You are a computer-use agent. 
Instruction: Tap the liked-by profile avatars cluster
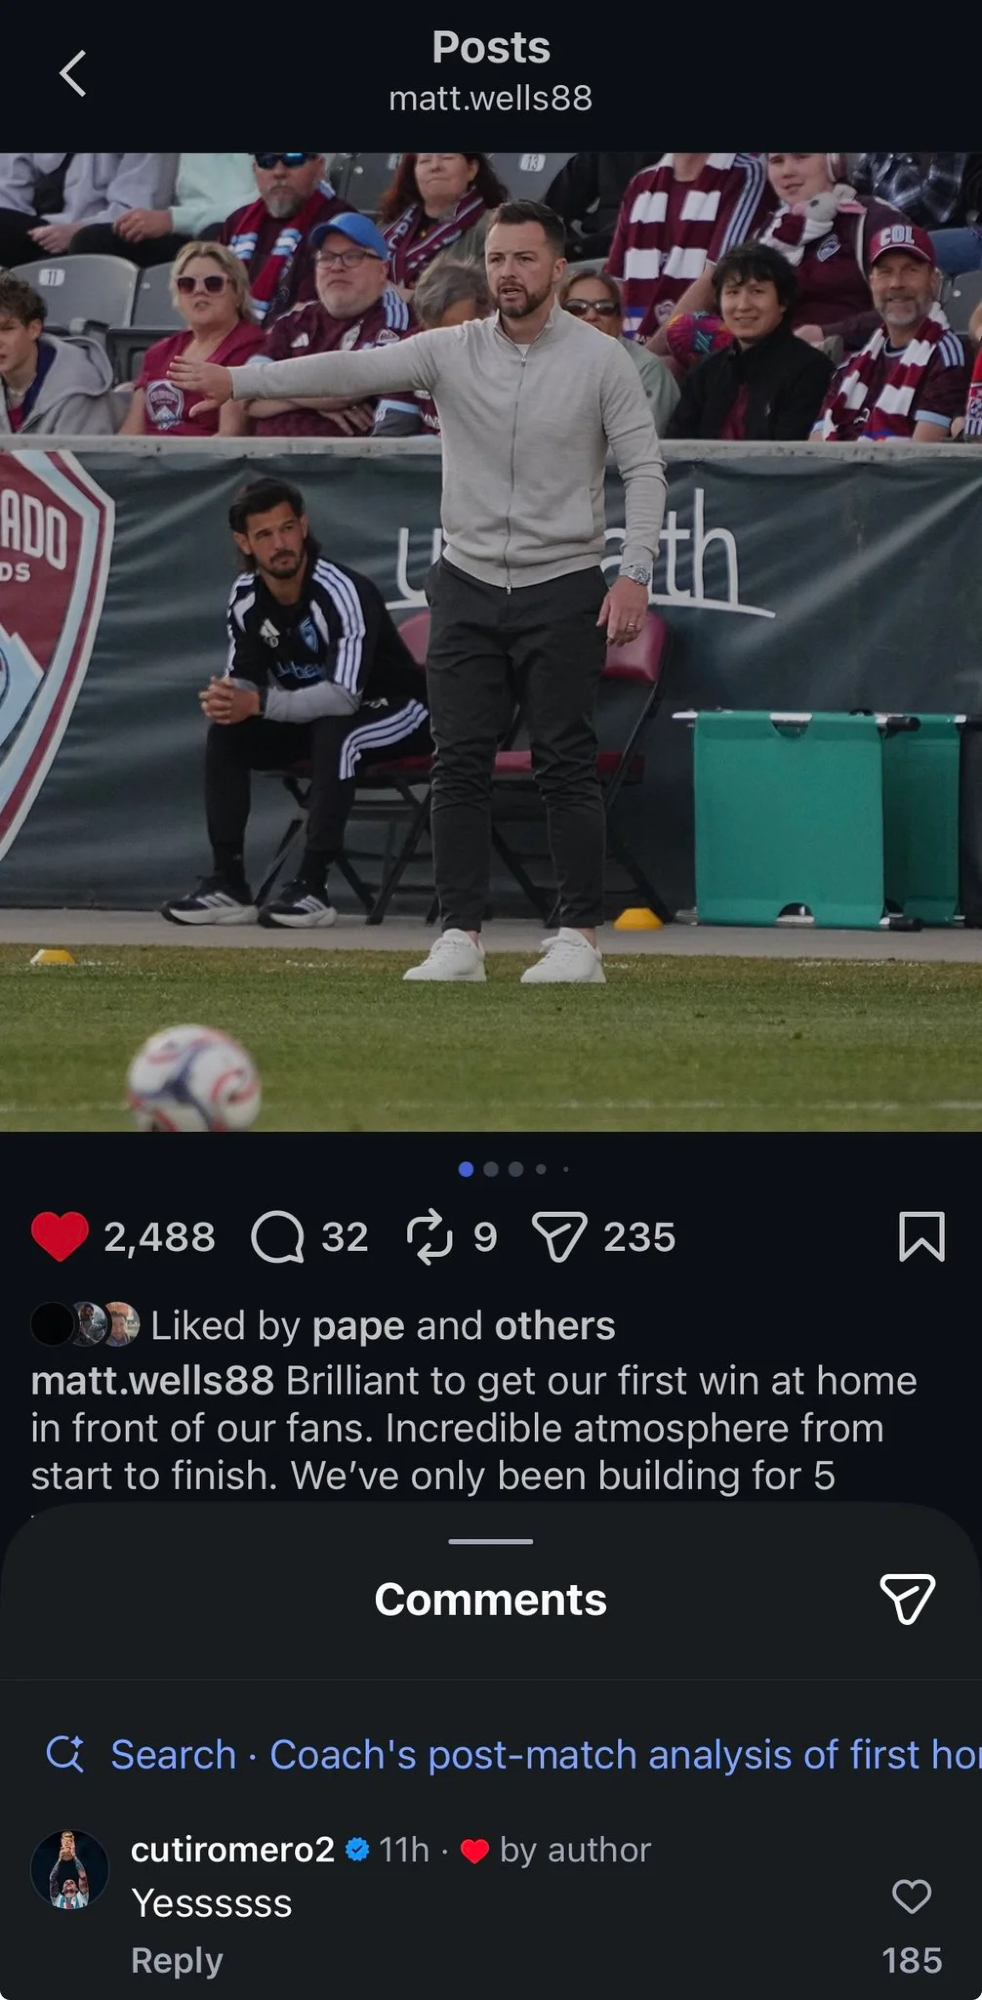tap(85, 1325)
